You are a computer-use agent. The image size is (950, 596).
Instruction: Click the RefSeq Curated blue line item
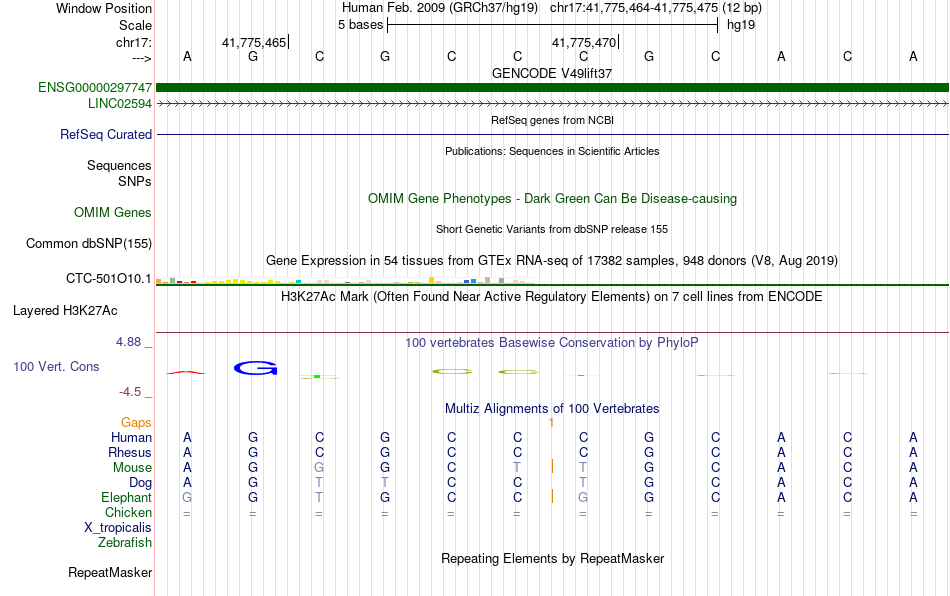tap(552, 134)
